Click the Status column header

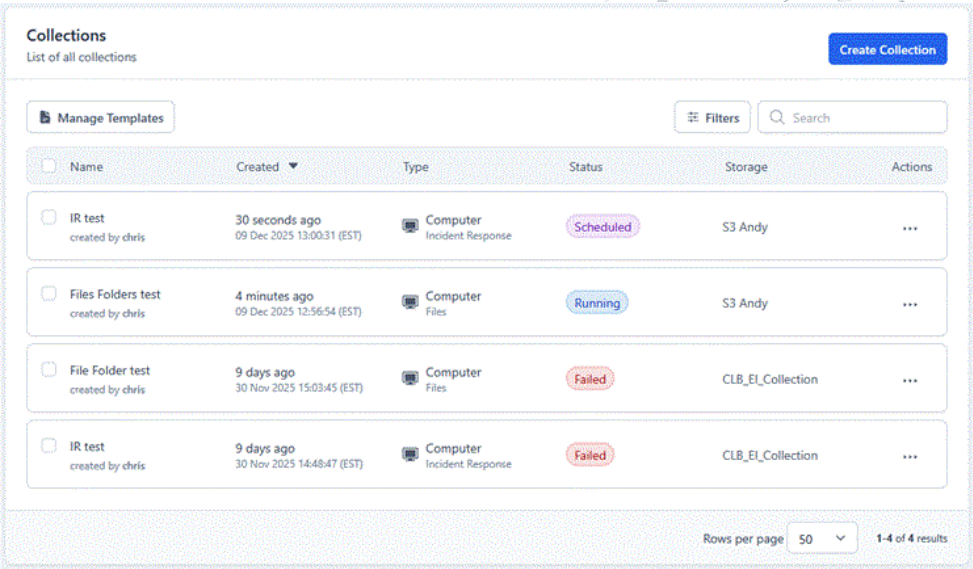click(x=585, y=167)
